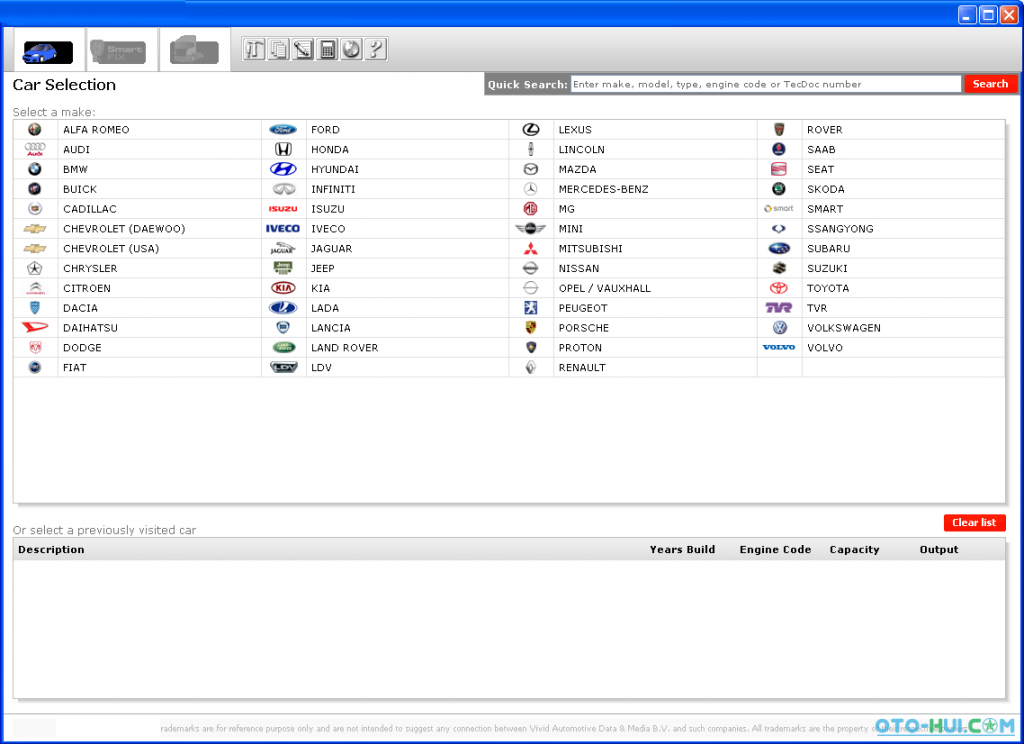This screenshot has height=744, width=1024.
Task: Click the Iveco logo
Action: pos(283,229)
